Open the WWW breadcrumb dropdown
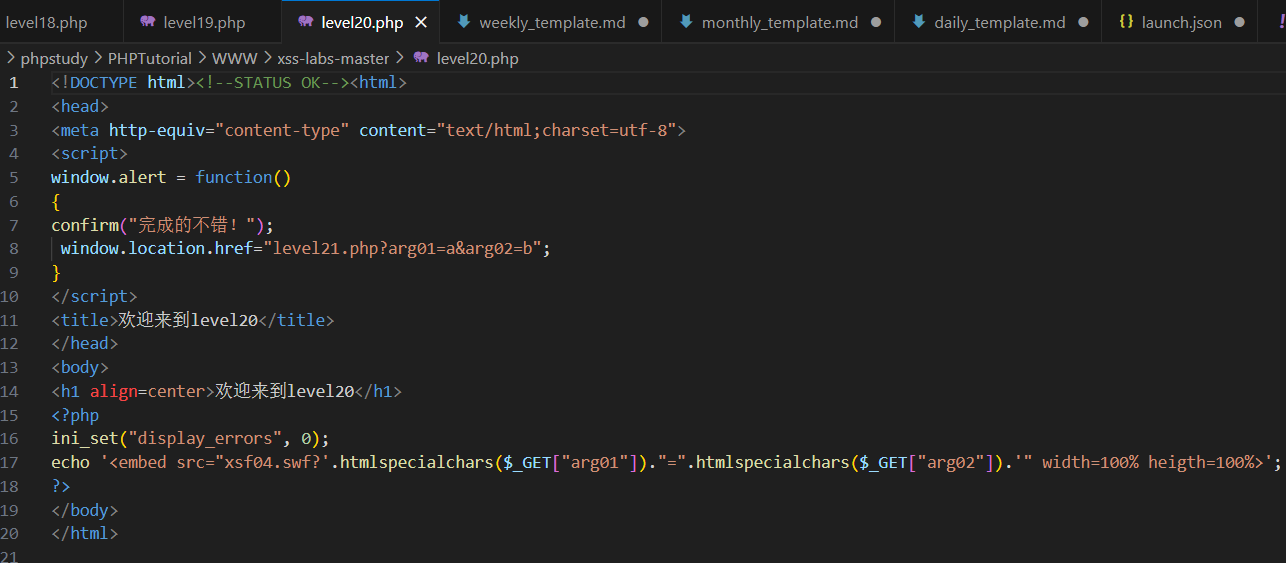Image resolution: width=1286 pixels, height=563 pixels. [x=234, y=58]
